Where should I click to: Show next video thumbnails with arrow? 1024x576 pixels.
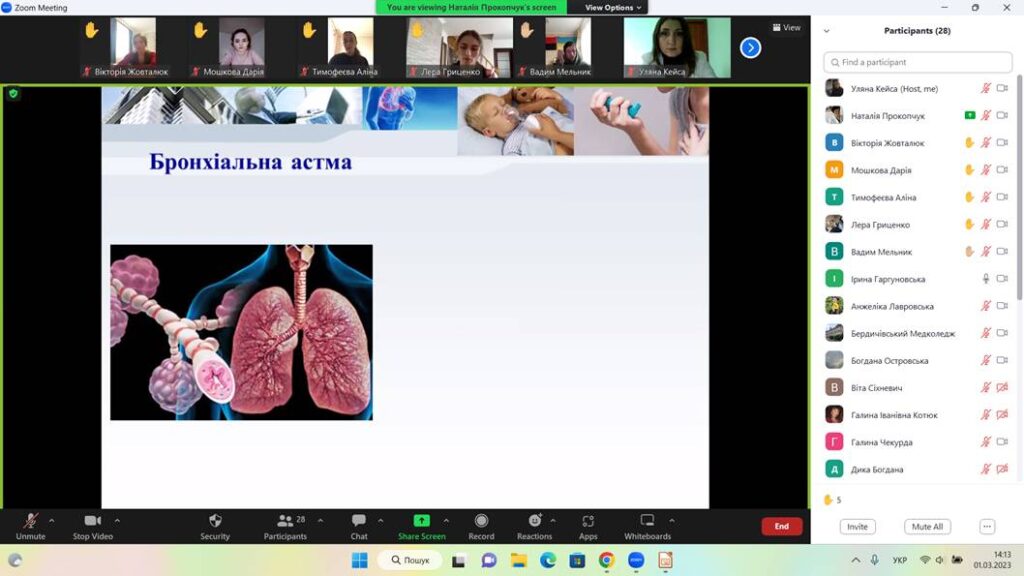750,47
